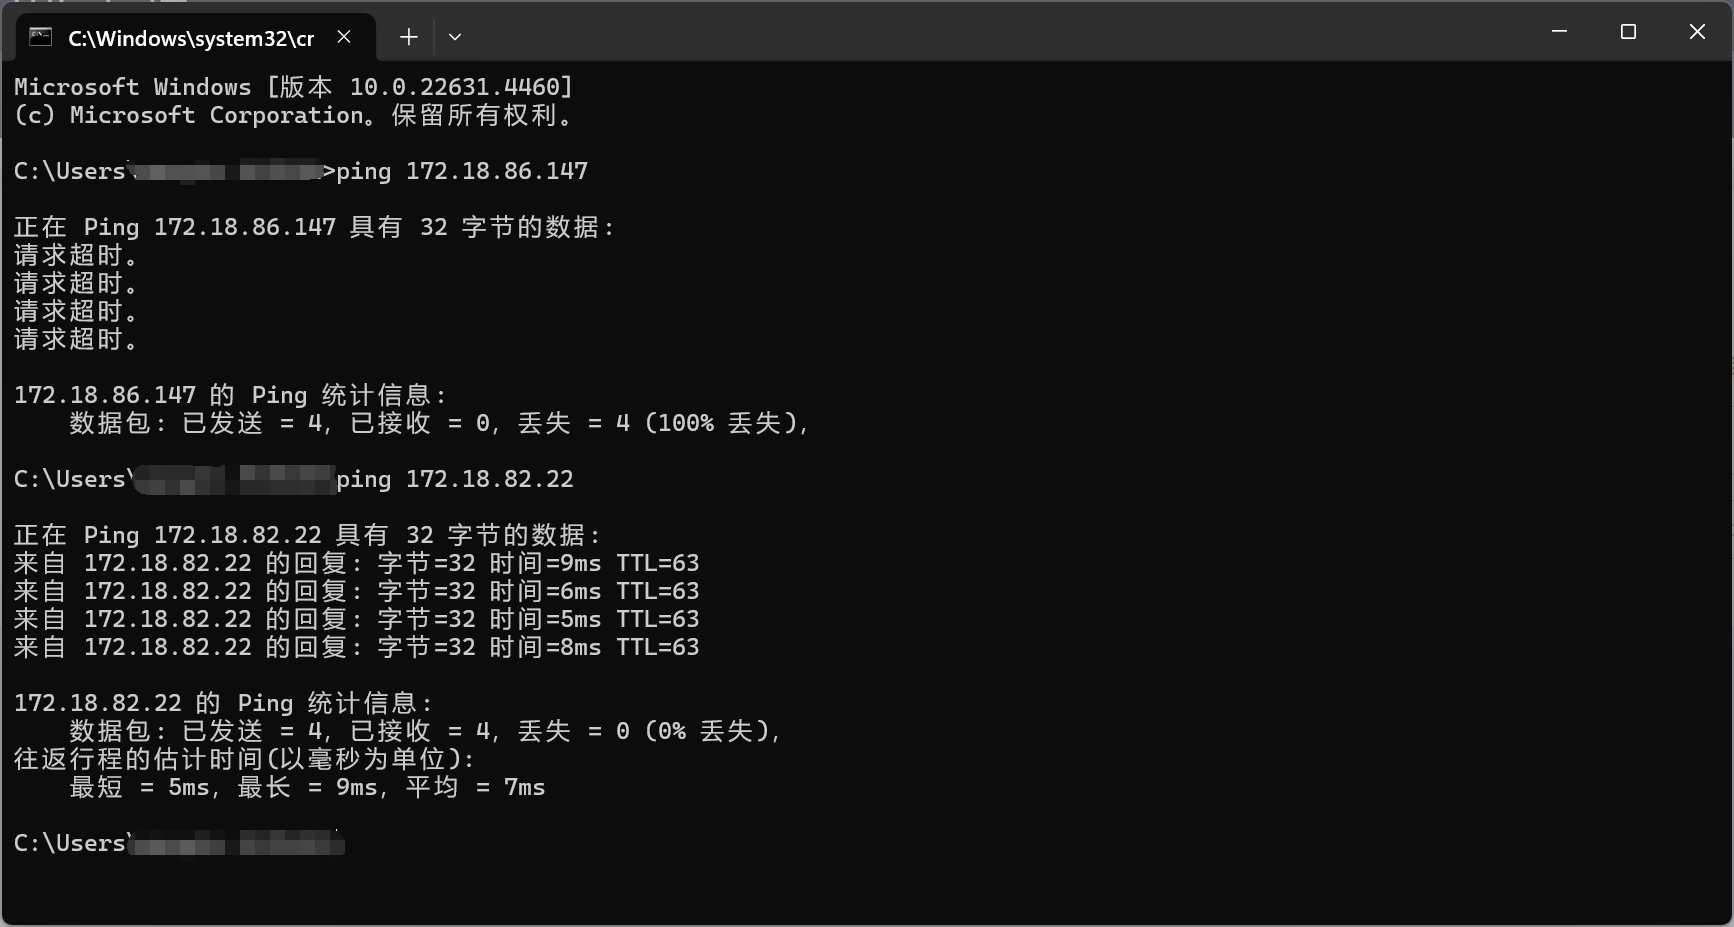Maximize the terminal window
1734x927 pixels.
1628,32
